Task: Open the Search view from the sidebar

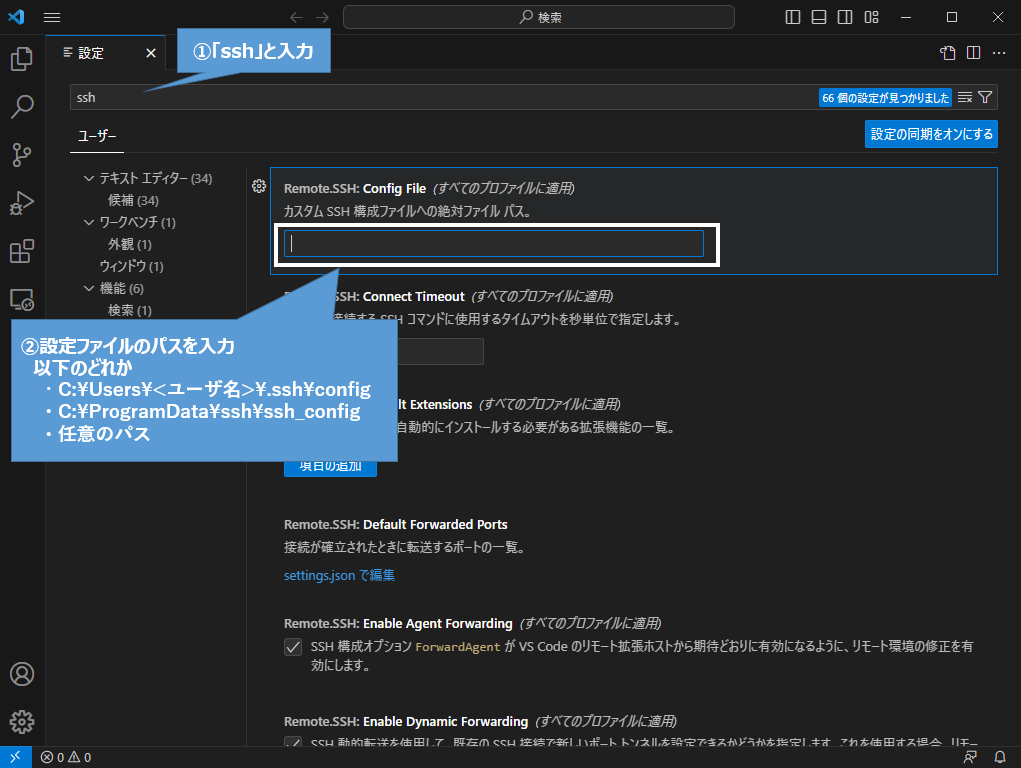Action: tap(22, 106)
